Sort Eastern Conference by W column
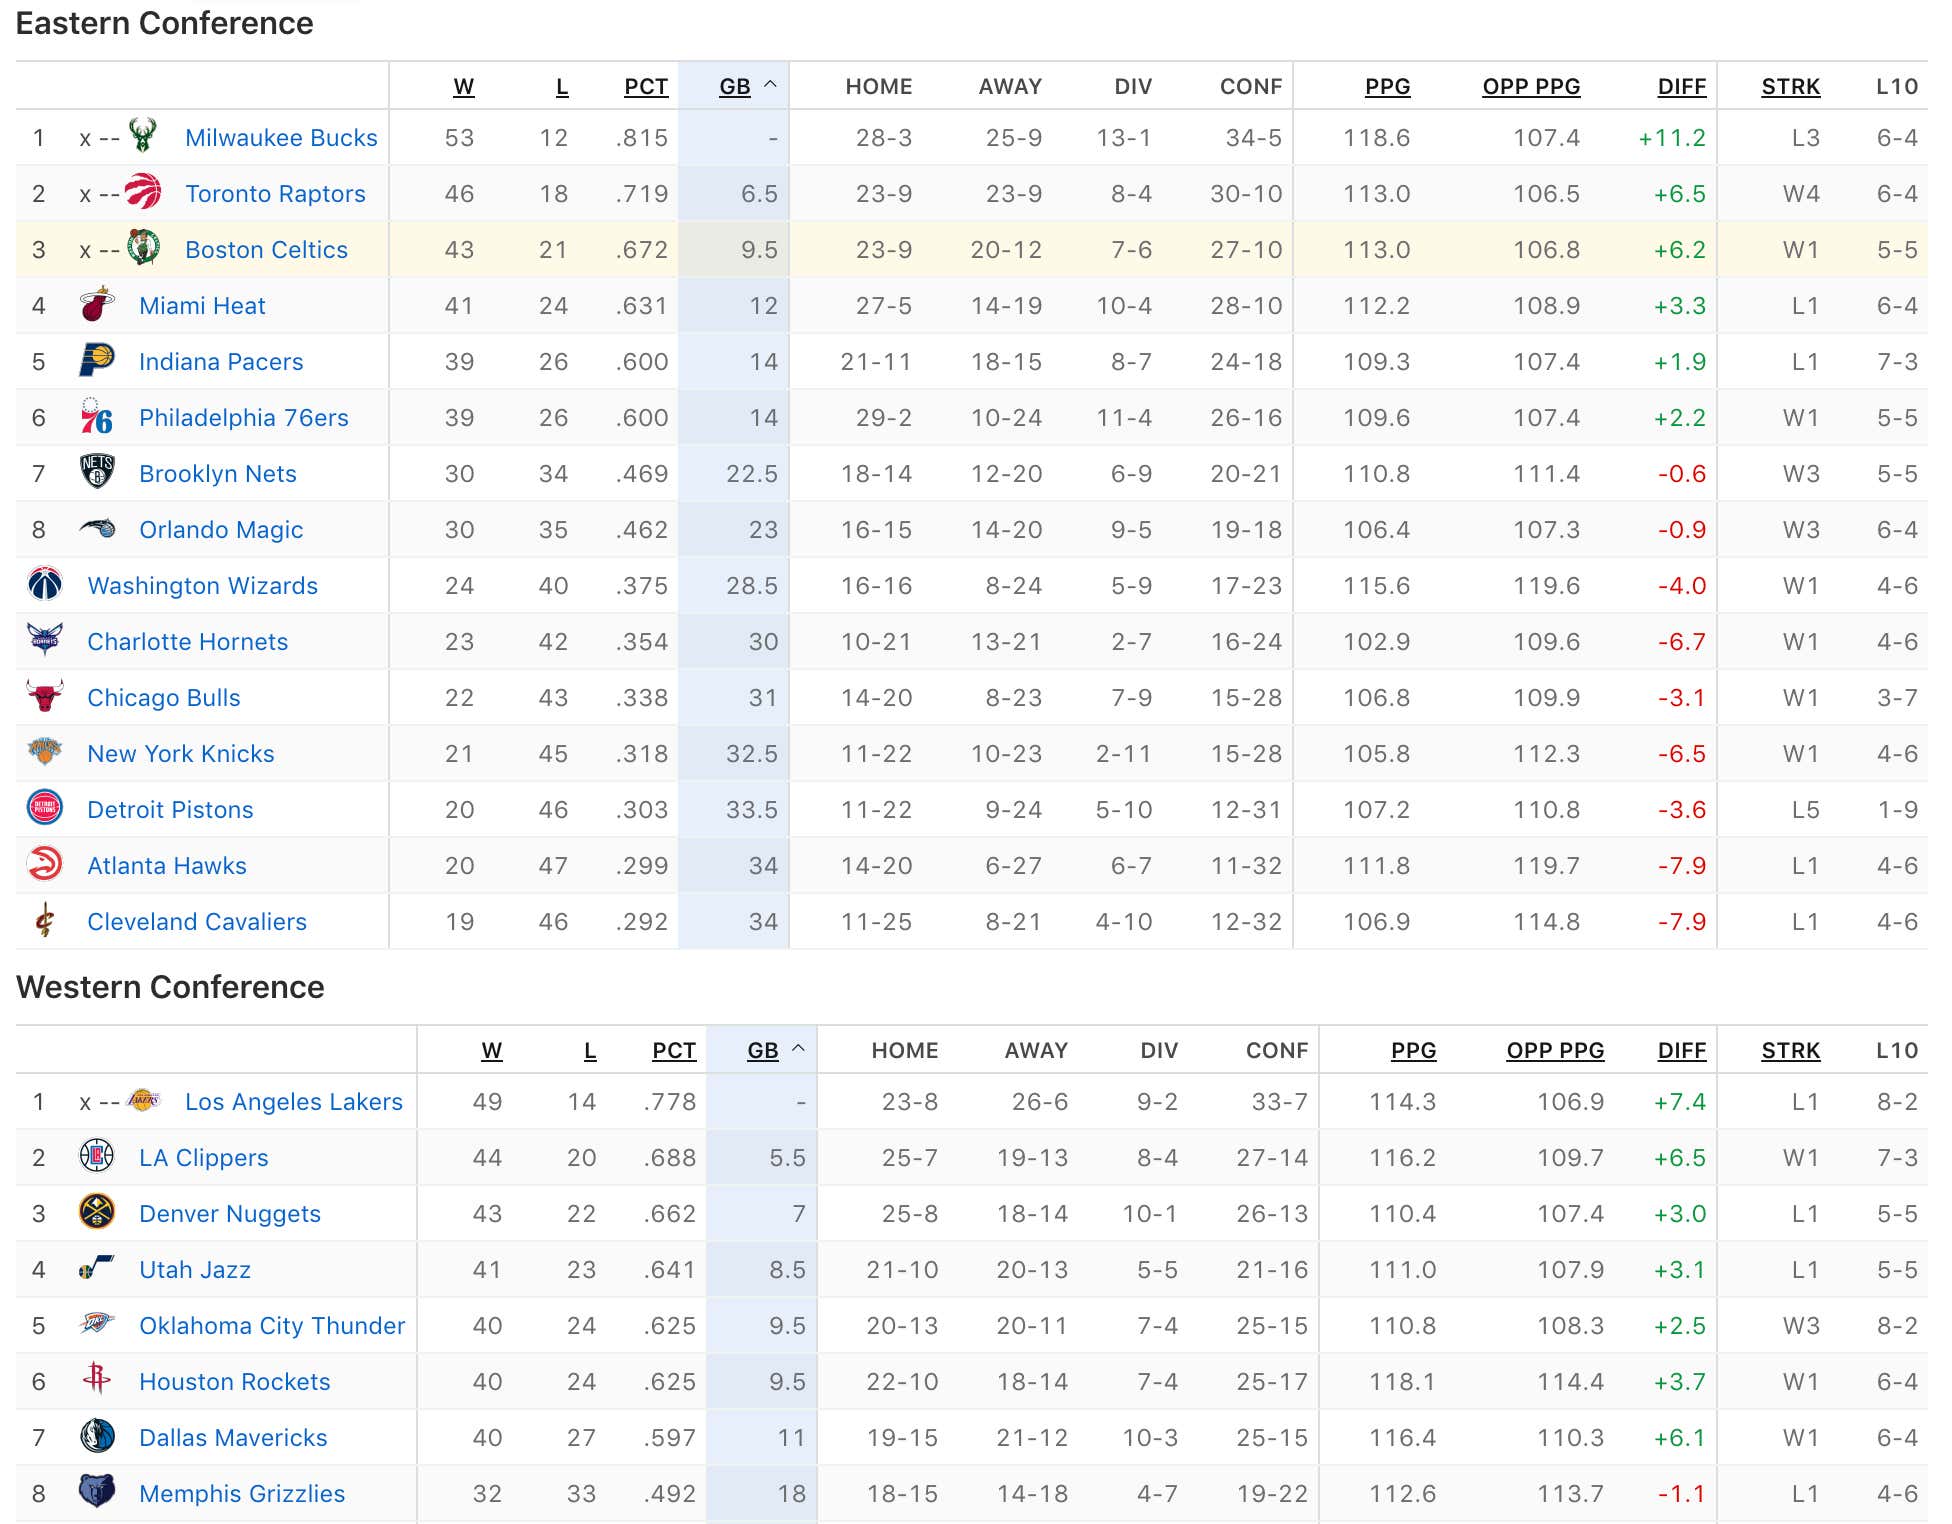Viewport: 1952px width, 1524px height. click(464, 87)
